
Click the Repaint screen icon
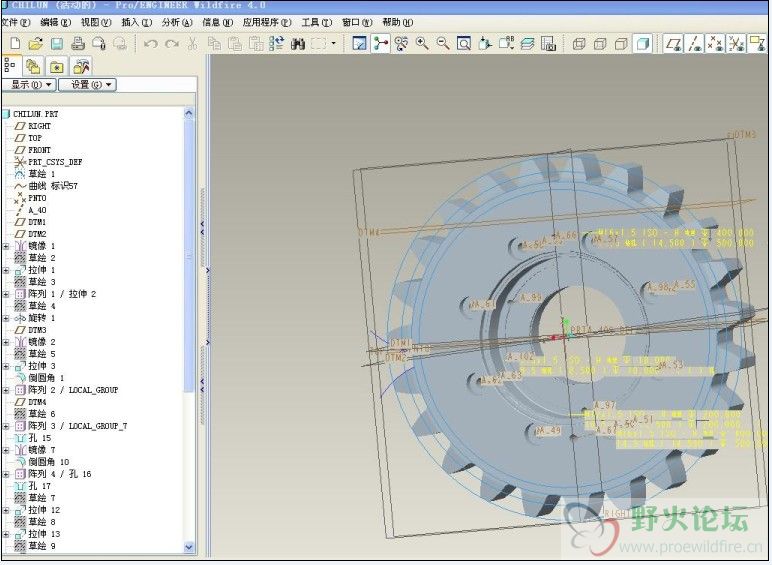(x=359, y=43)
